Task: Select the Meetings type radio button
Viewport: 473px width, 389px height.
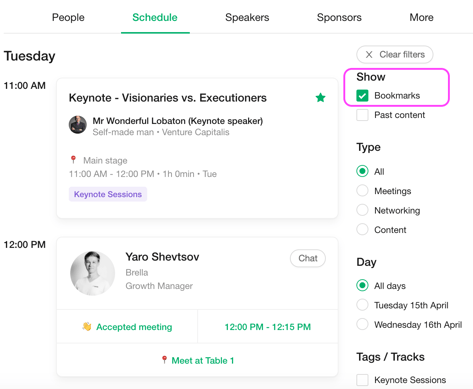Action: [x=362, y=191]
